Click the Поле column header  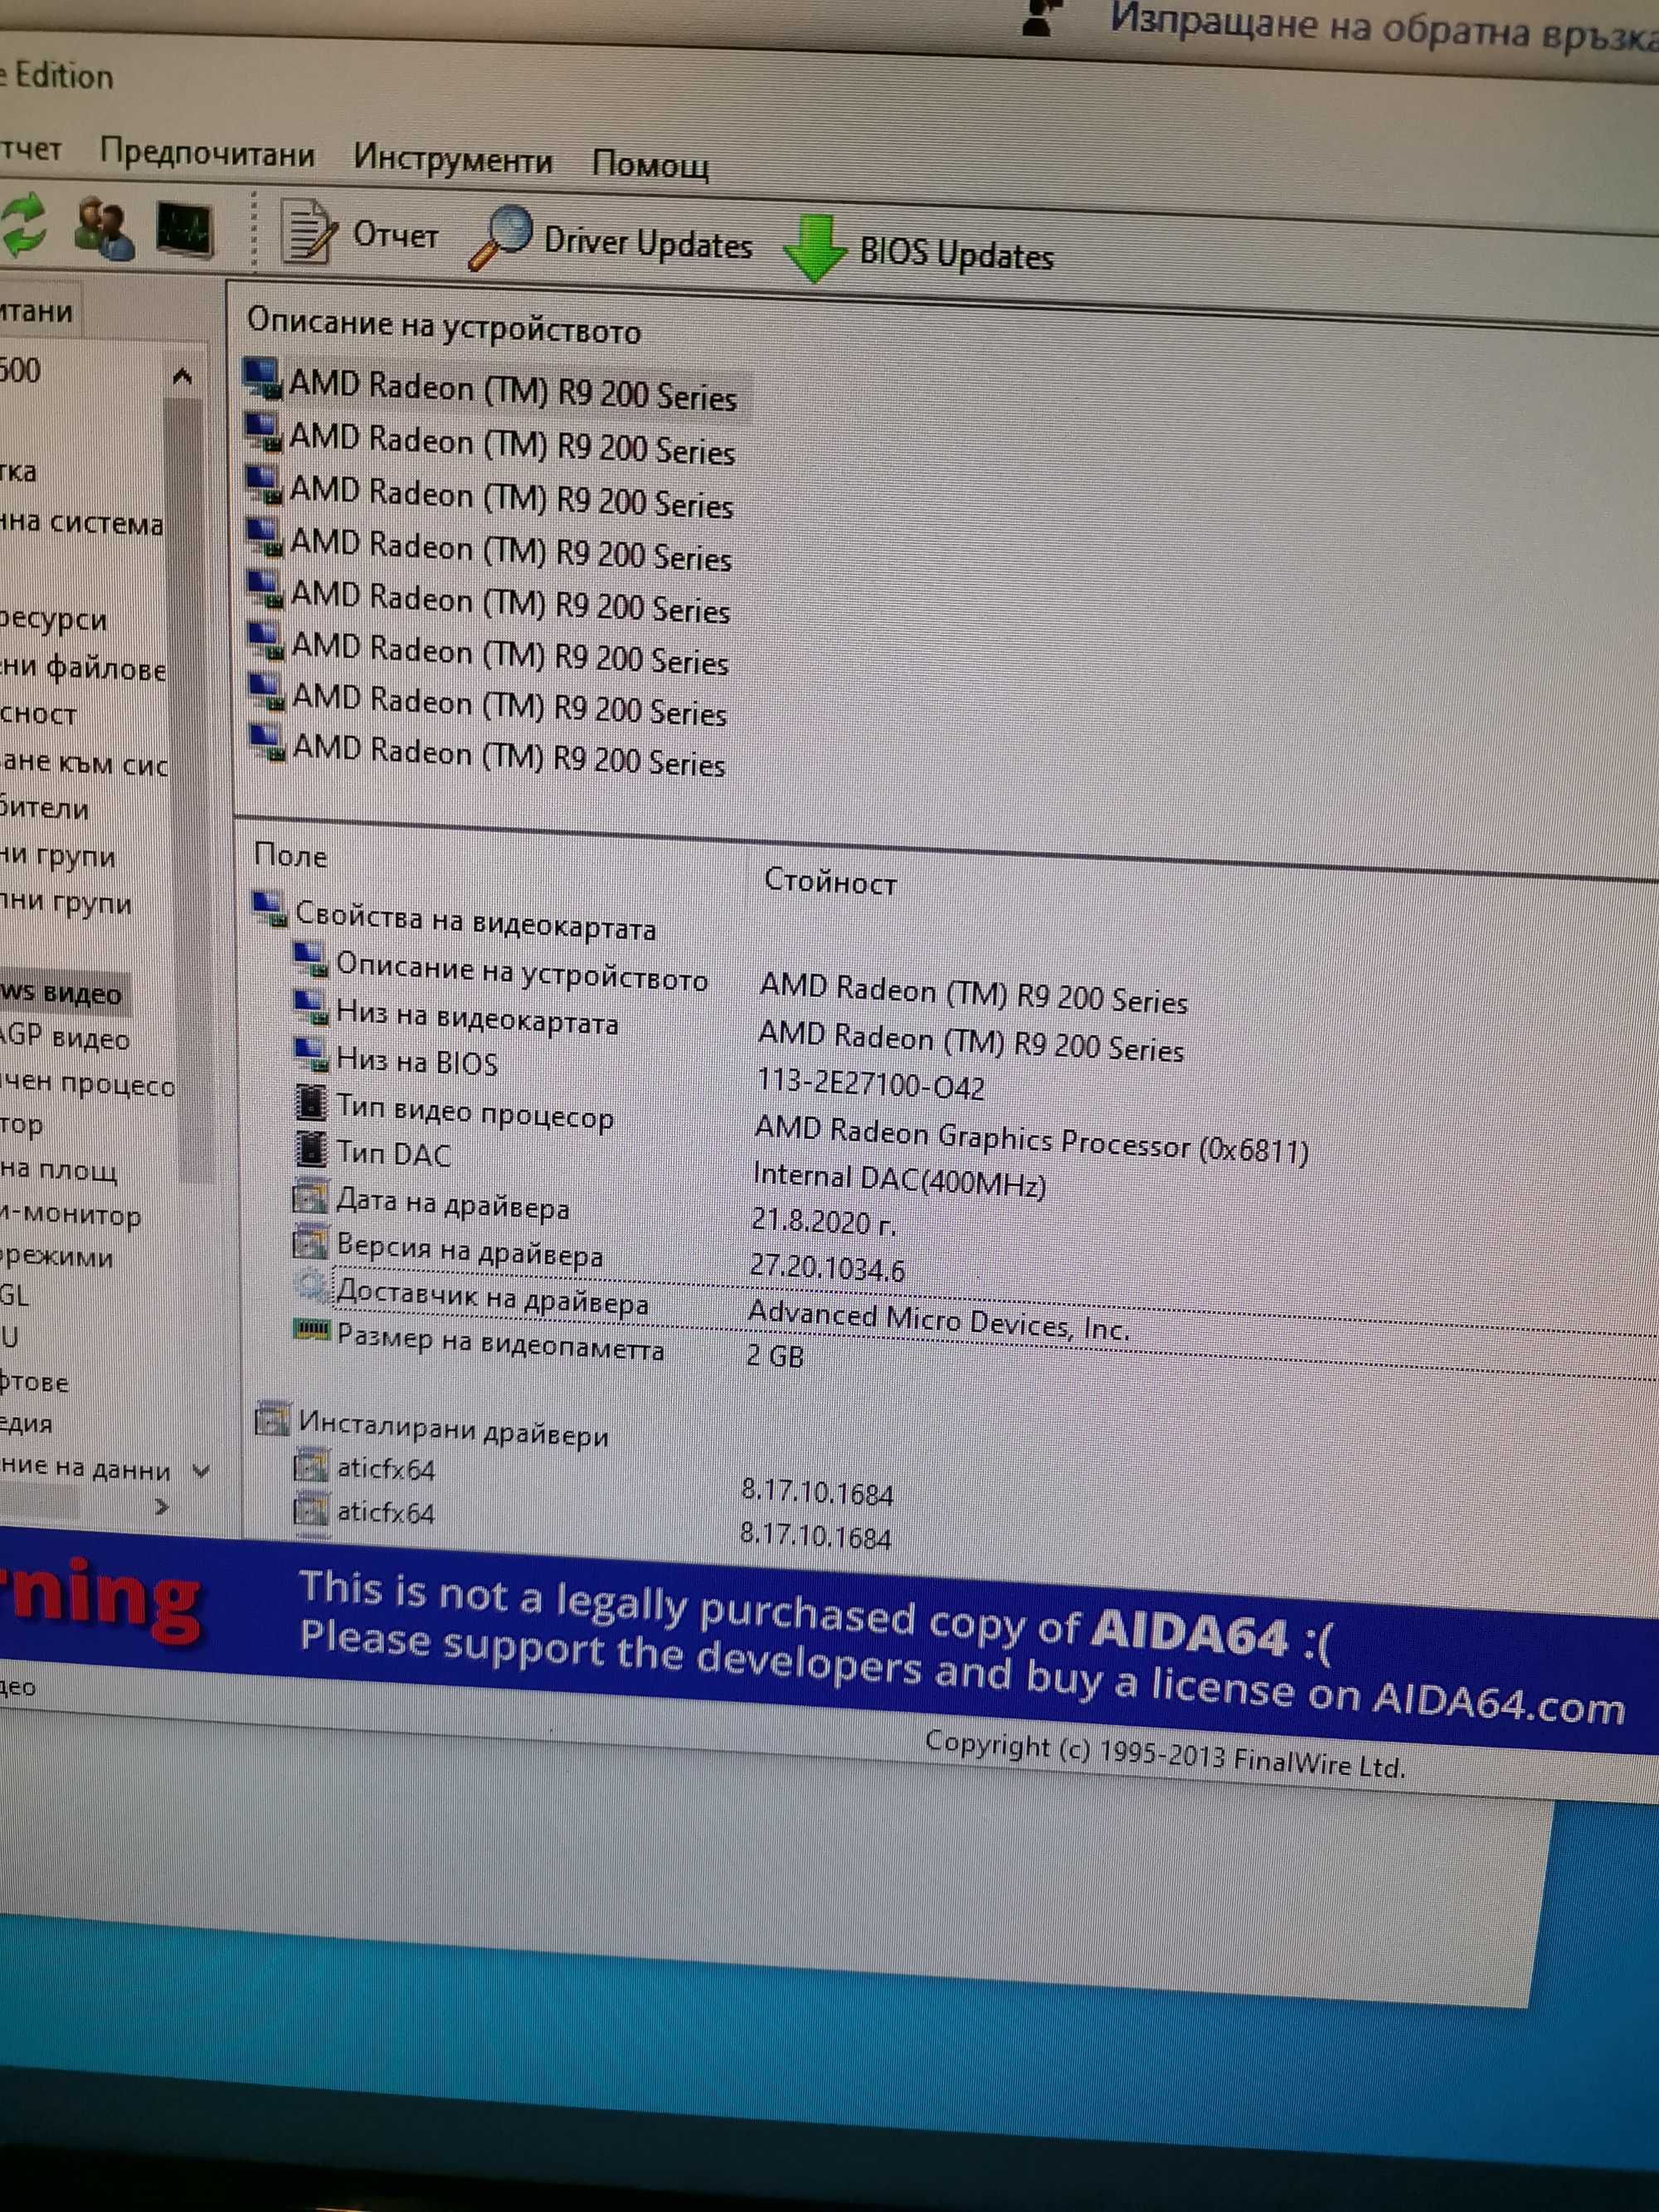point(290,856)
